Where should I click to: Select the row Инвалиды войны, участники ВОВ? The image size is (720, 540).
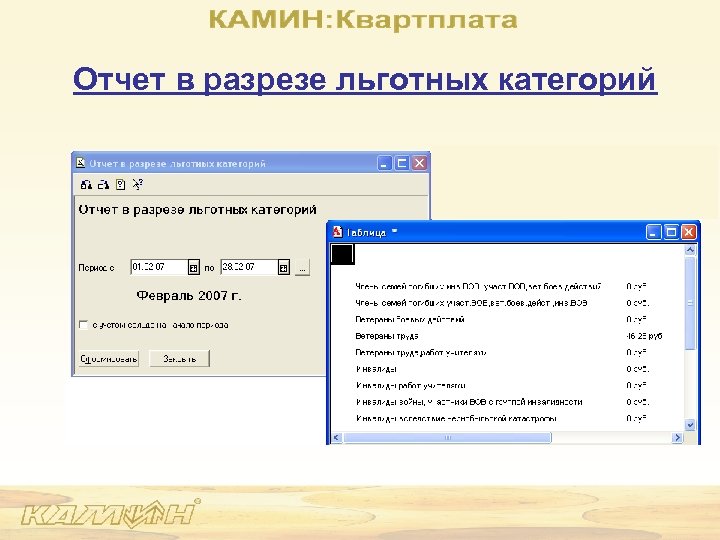pos(469,402)
